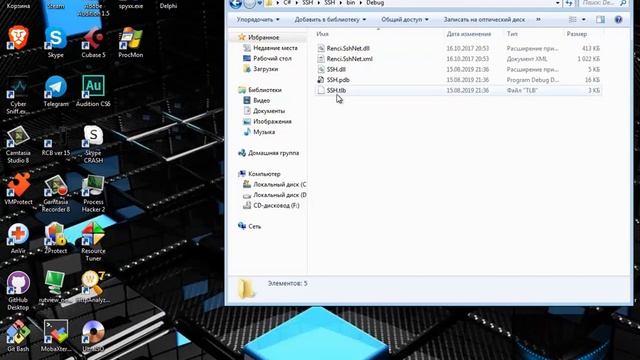Launch the blue Skype desktop shortcut

click(x=56, y=42)
